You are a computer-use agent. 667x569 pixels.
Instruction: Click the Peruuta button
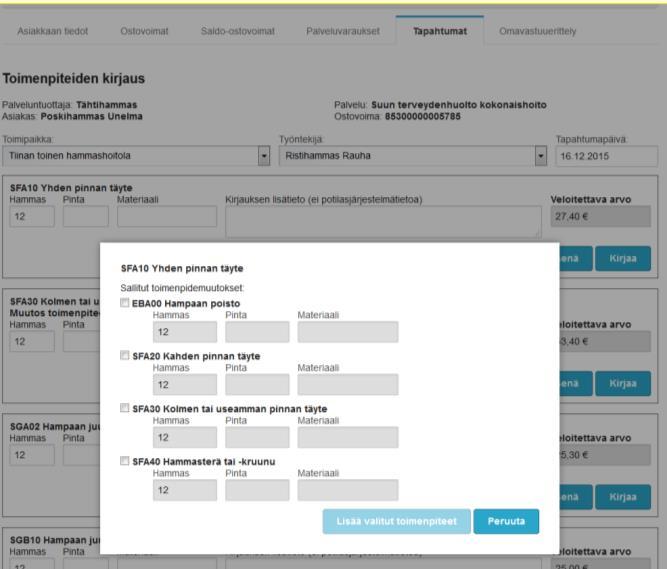click(x=506, y=521)
